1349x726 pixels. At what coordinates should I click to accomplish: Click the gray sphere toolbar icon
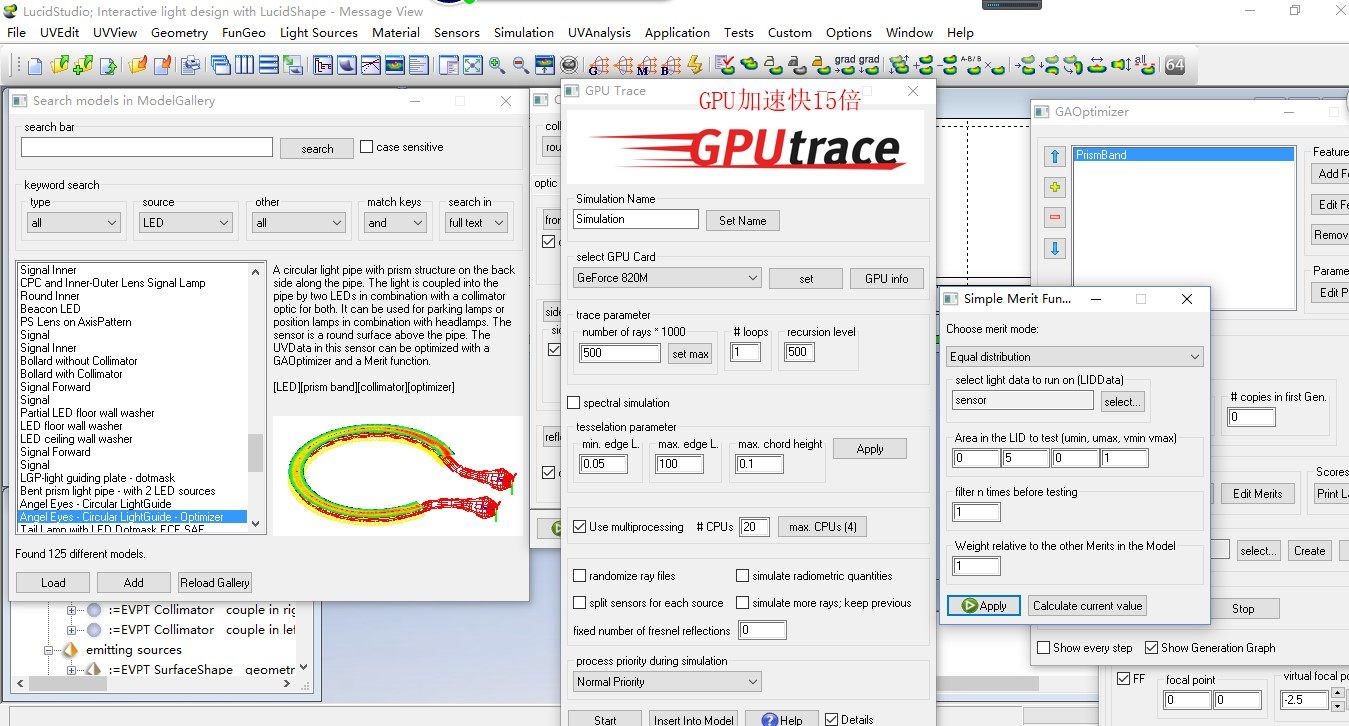(x=569, y=66)
